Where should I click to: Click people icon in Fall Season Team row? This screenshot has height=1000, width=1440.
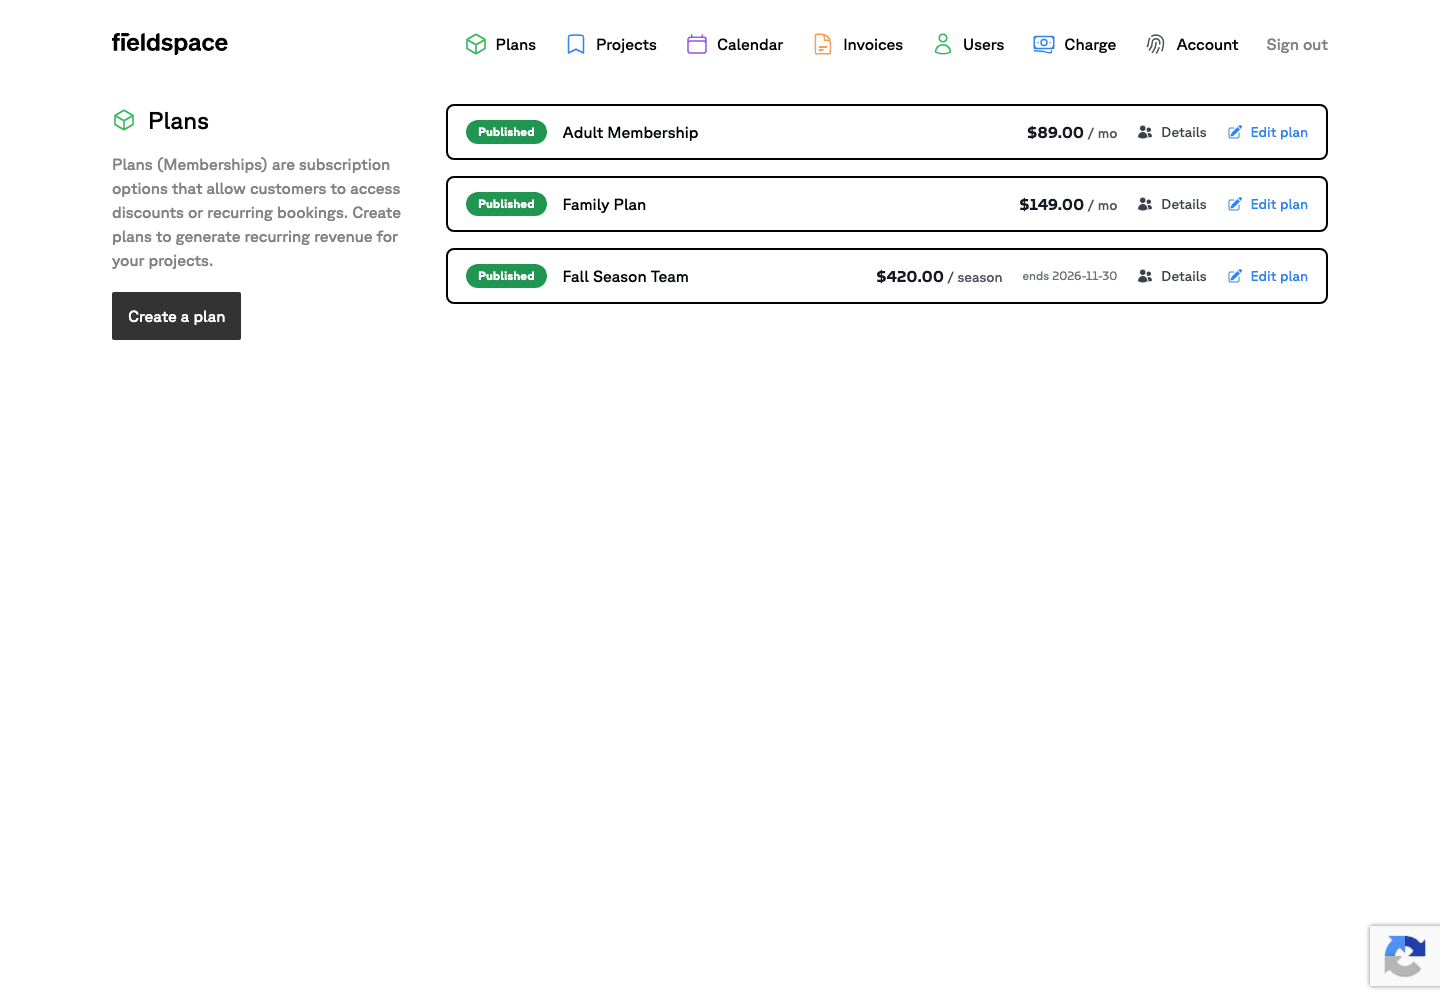point(1145,276)
